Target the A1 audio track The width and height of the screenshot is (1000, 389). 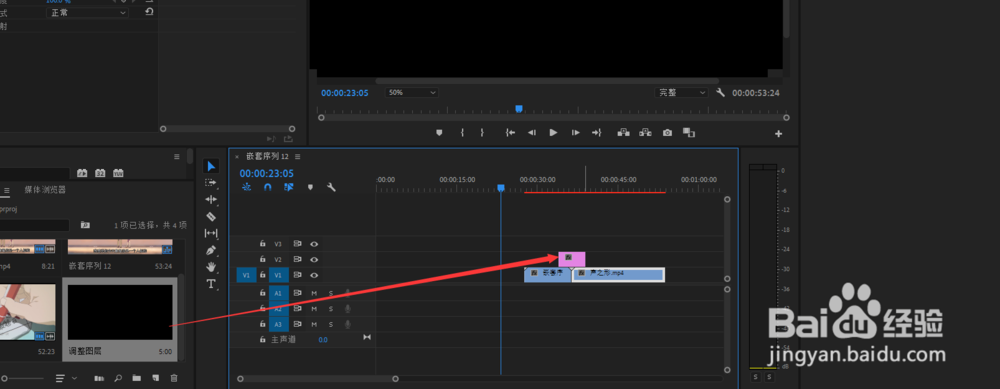(x=279, y=293)
